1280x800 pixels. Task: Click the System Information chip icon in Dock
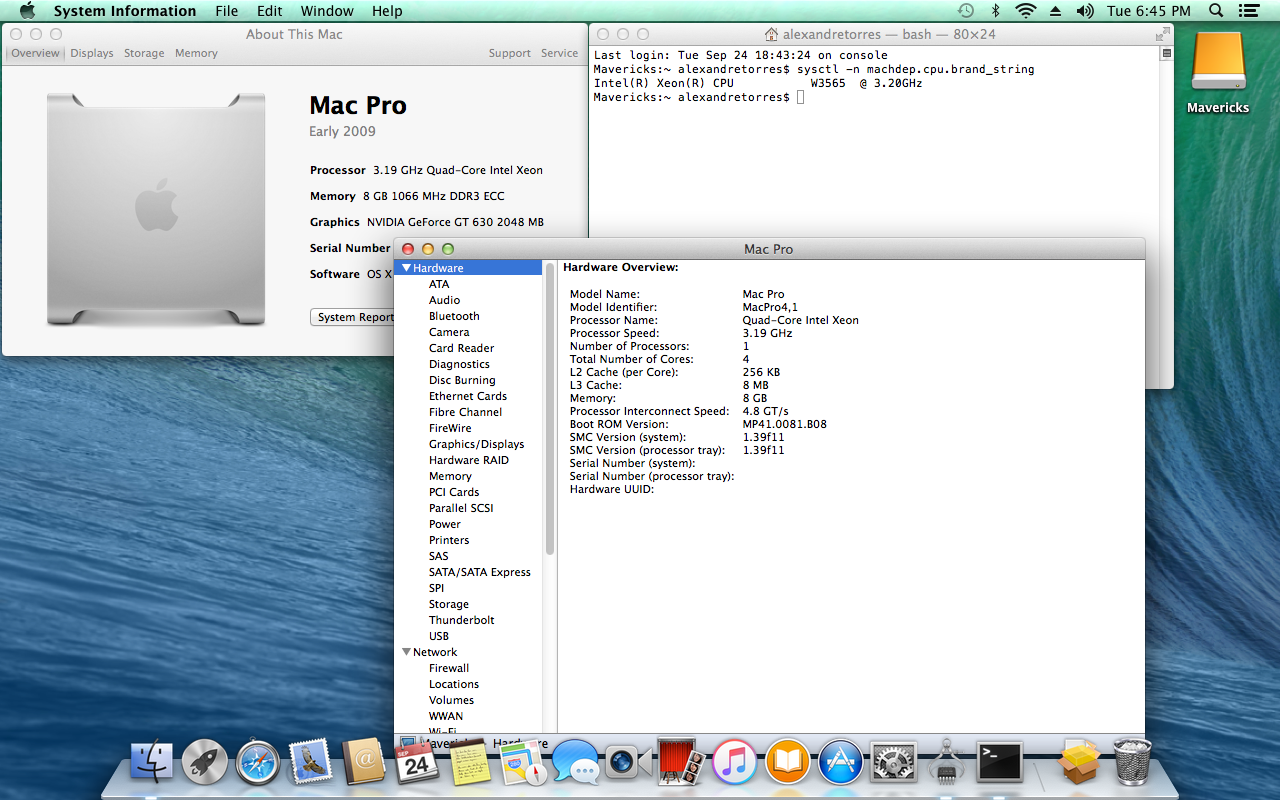946,763
